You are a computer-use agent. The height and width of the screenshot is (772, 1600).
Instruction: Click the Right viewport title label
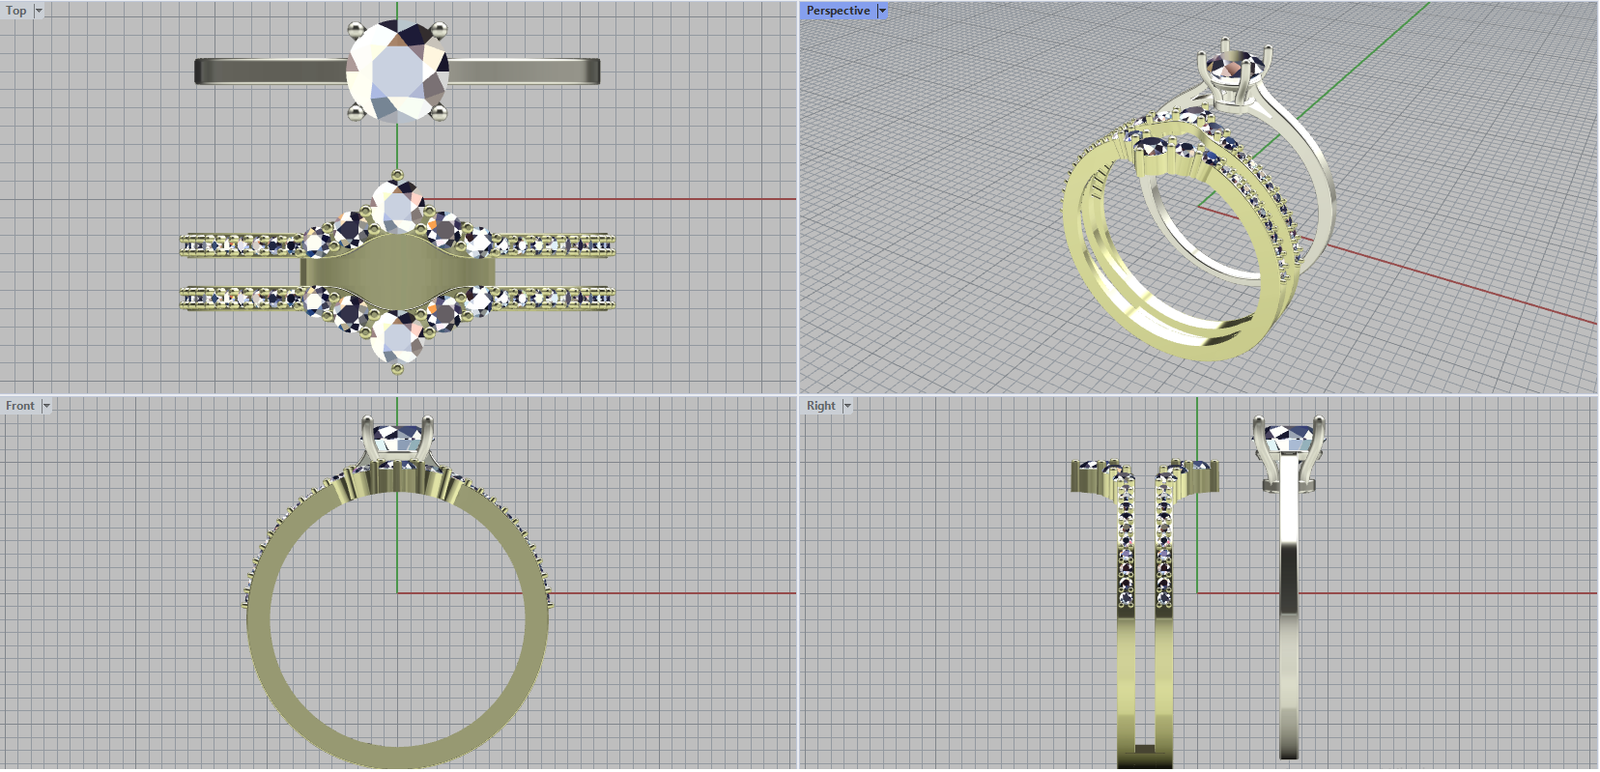[x=821, y=406]
